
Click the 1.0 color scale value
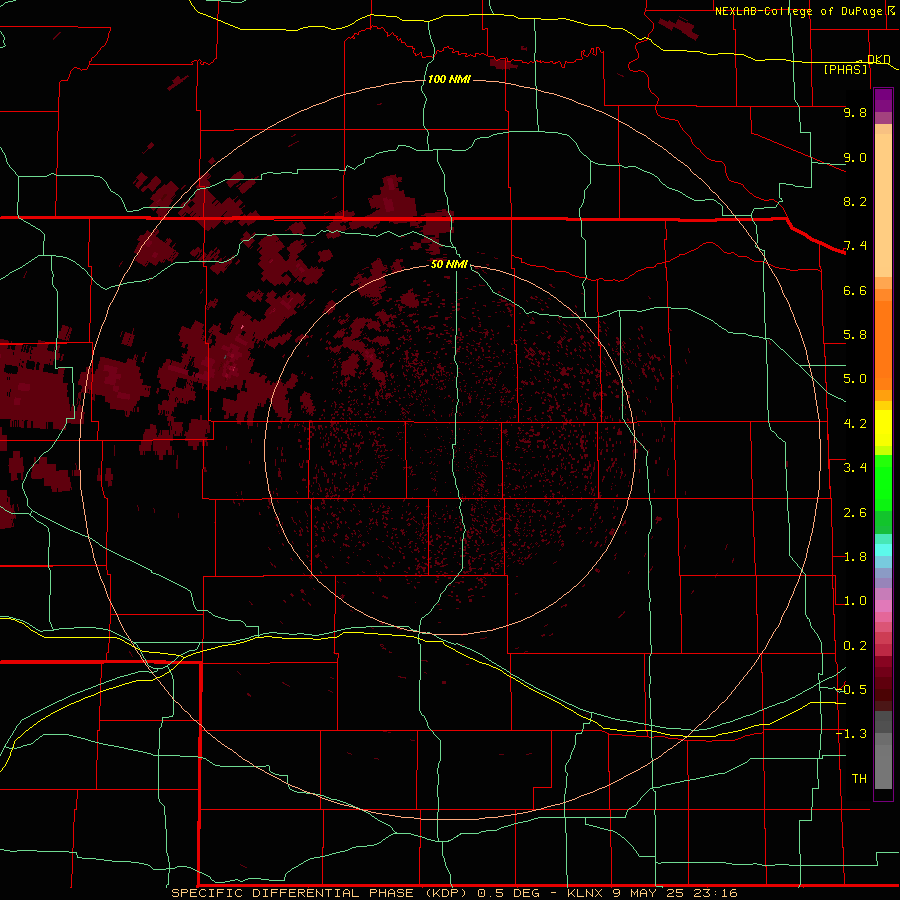[855, 601]
